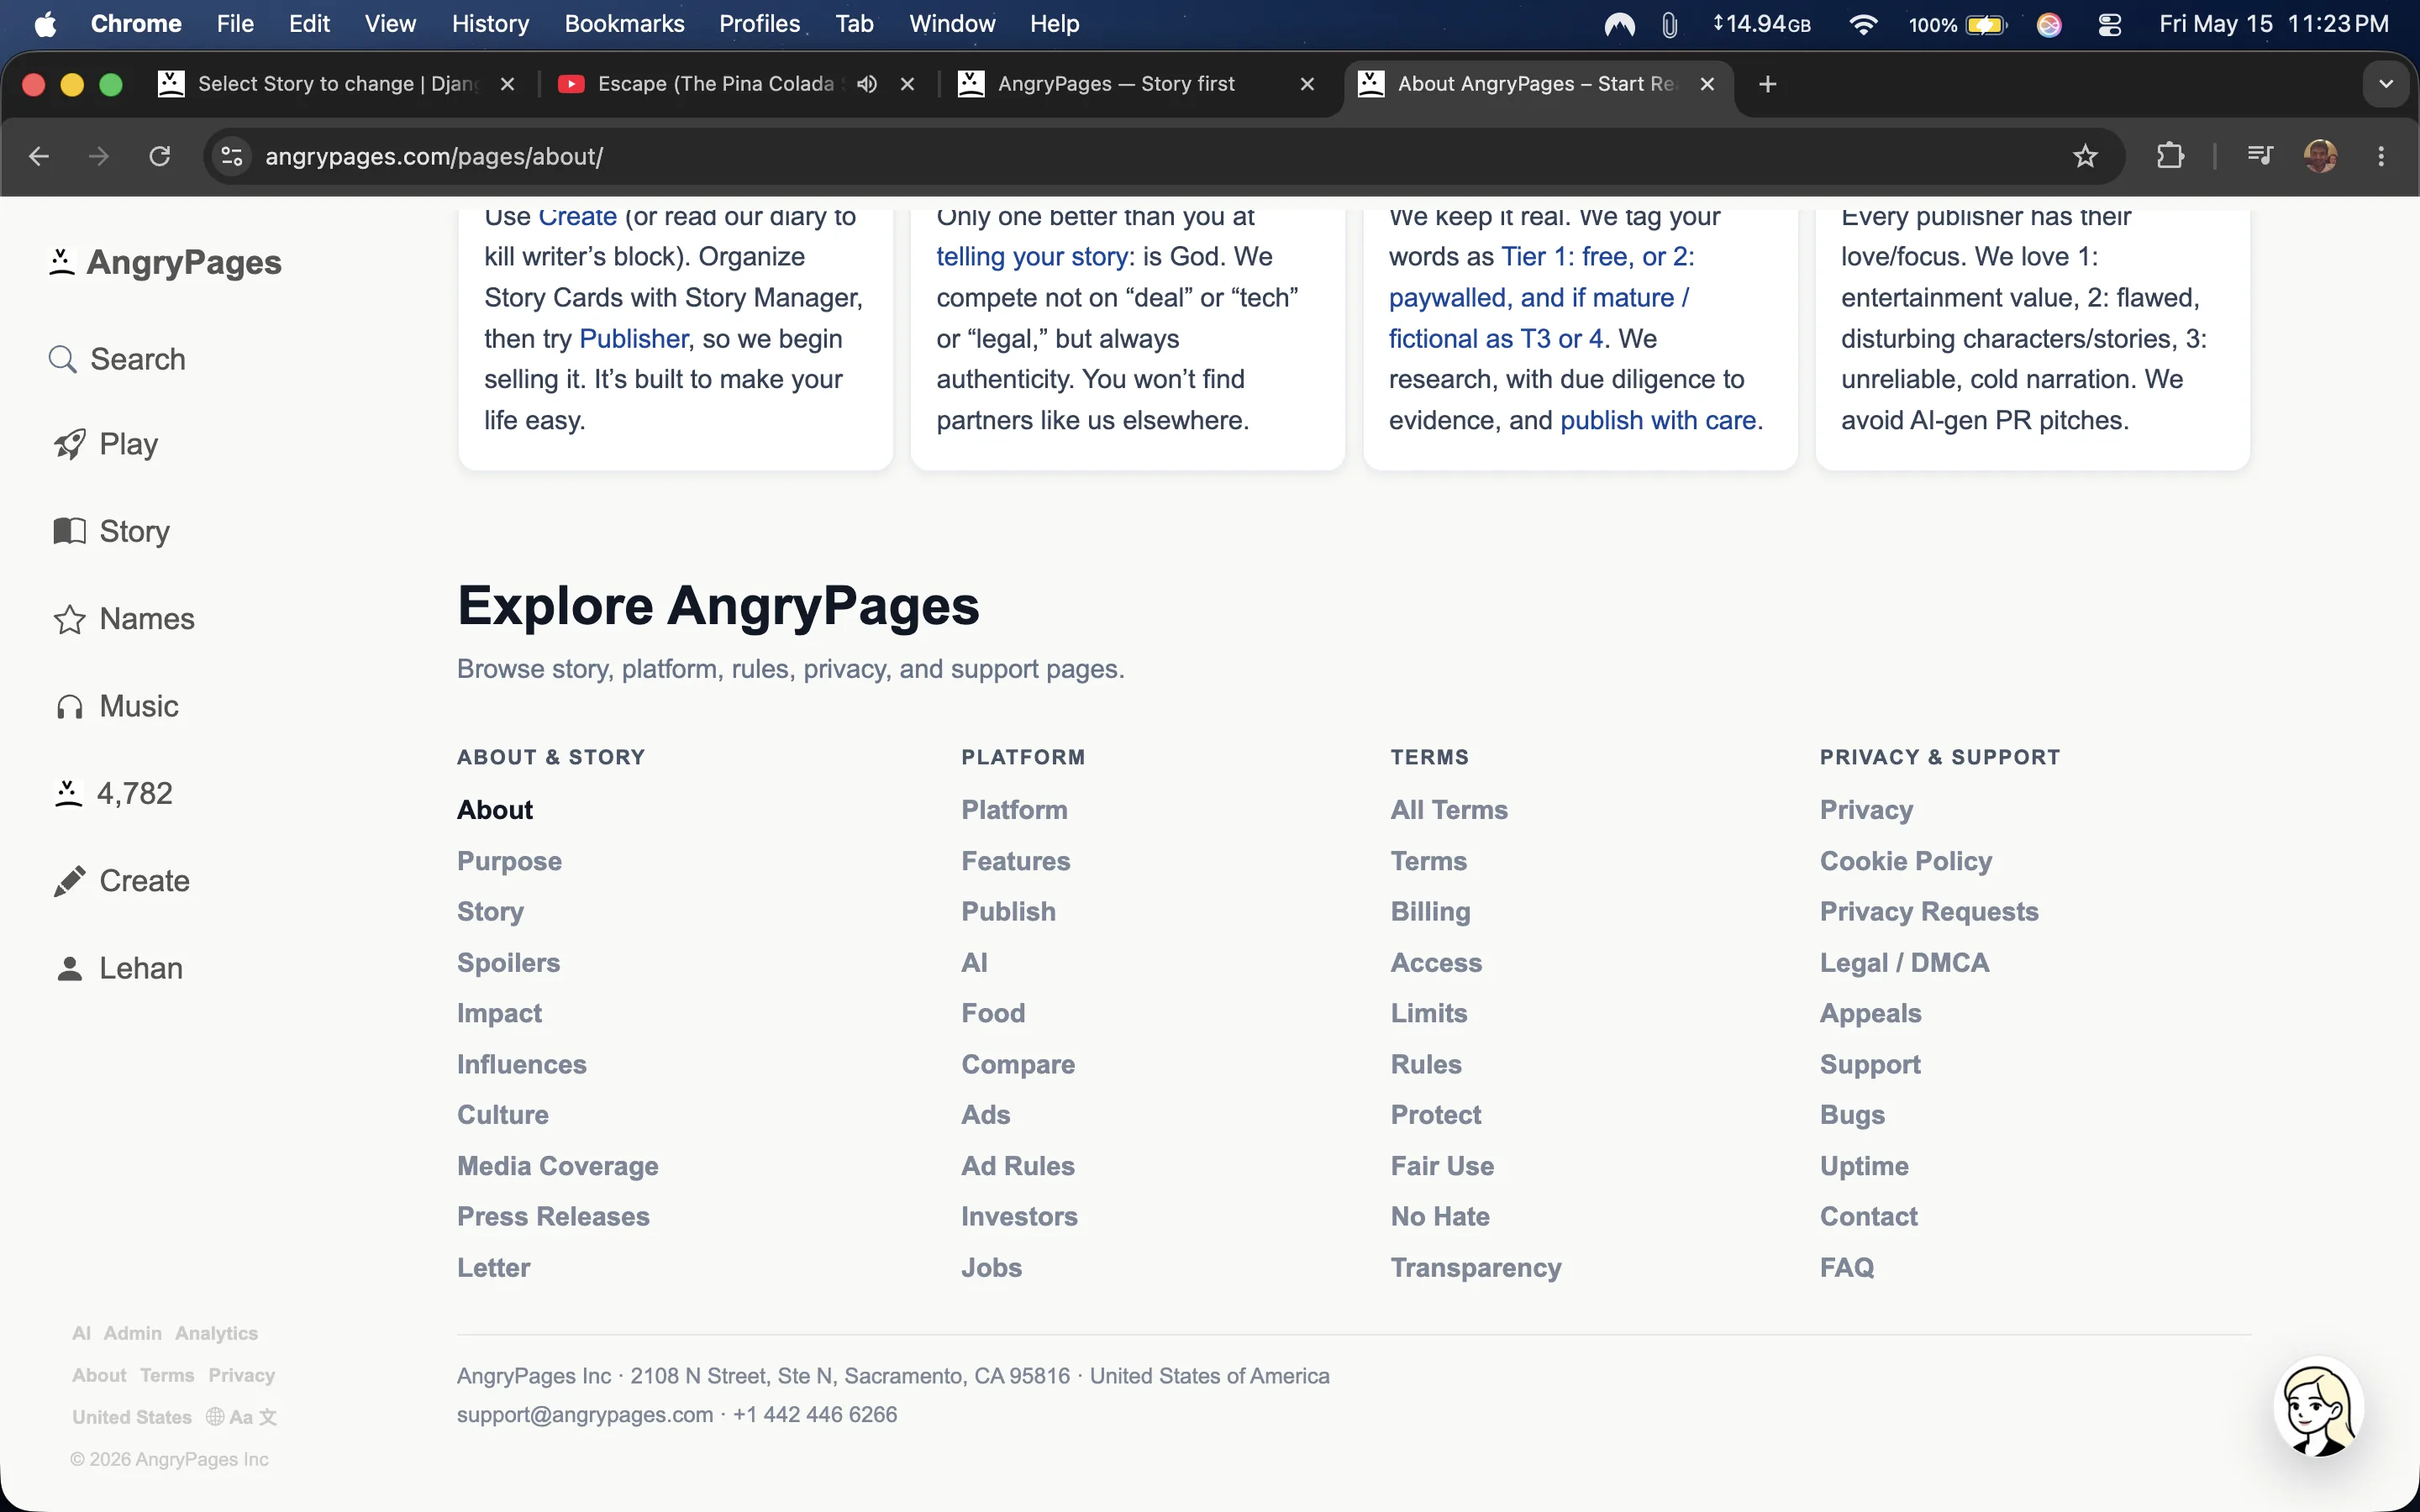
Task: Open Chrome three-dot menu
Action: pos(2381,156)
